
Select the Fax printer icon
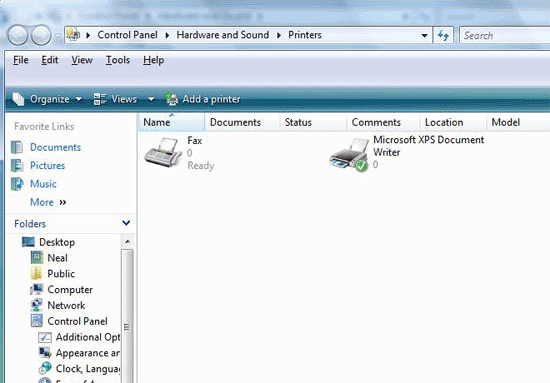coord(163,153)
